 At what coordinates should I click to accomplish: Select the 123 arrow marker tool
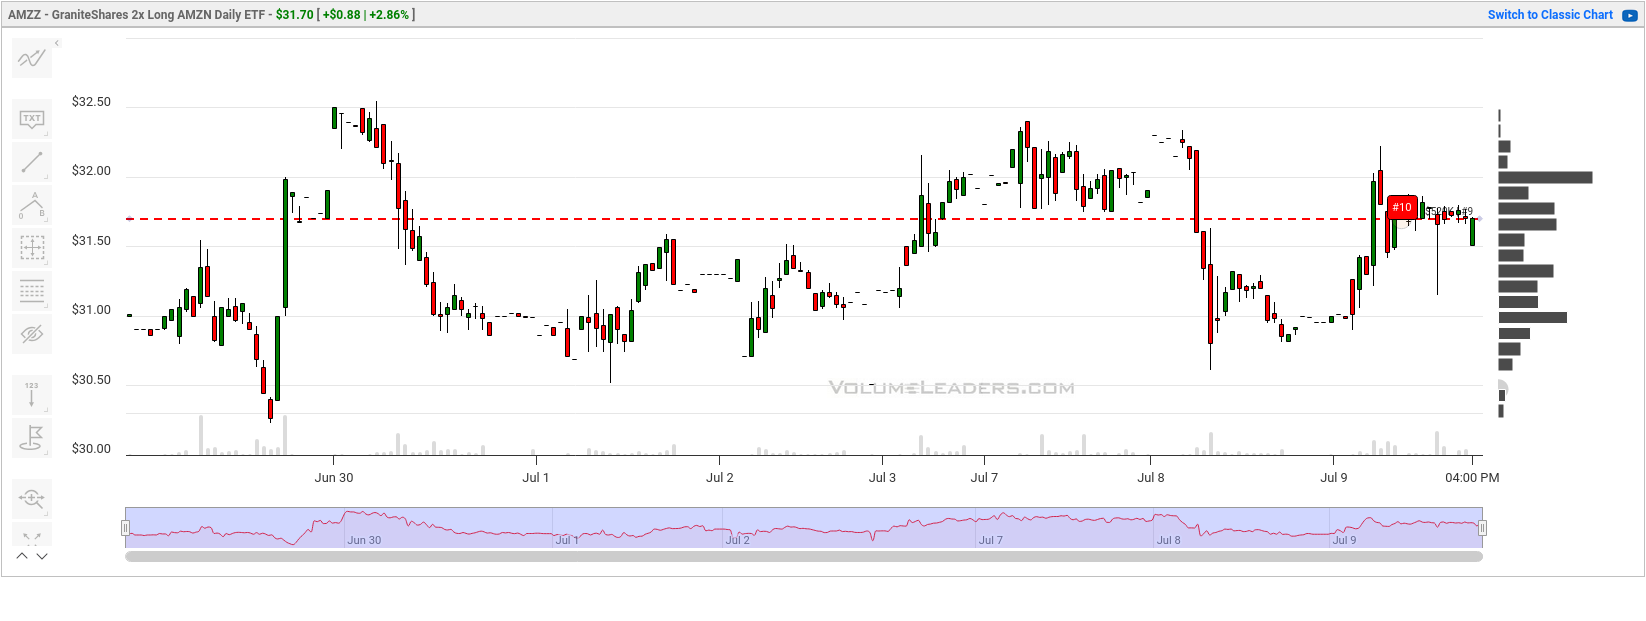click(x=32, y=395)
